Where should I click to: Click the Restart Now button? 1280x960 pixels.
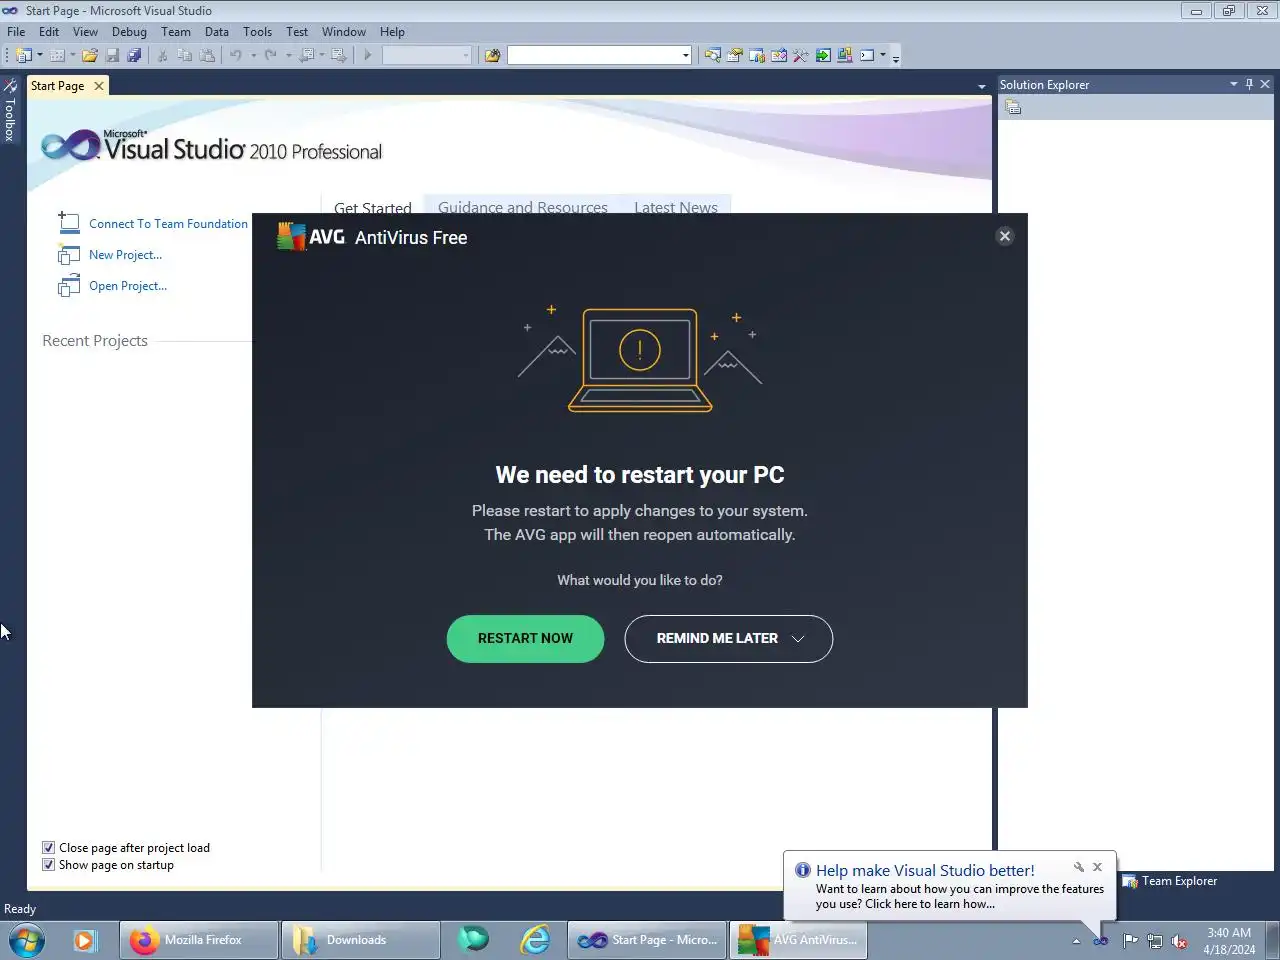tap(525, 638)
